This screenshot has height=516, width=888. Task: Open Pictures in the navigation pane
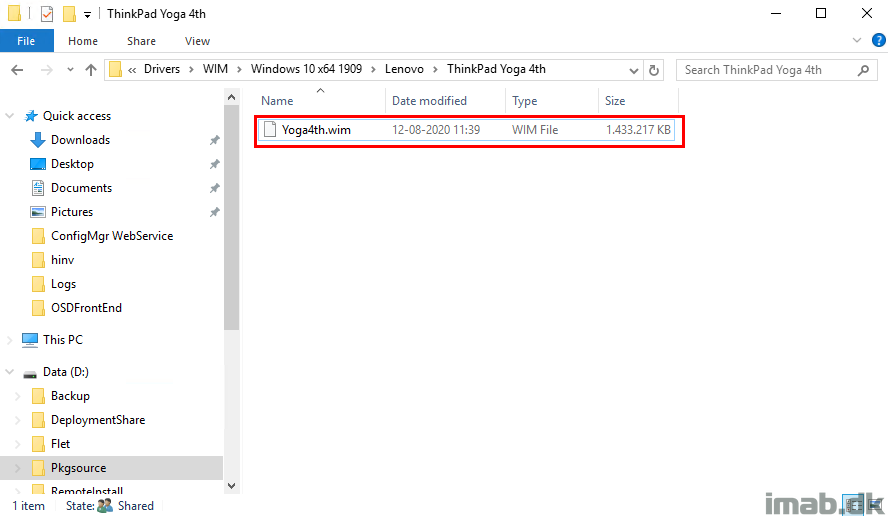[x=71, y=211]
